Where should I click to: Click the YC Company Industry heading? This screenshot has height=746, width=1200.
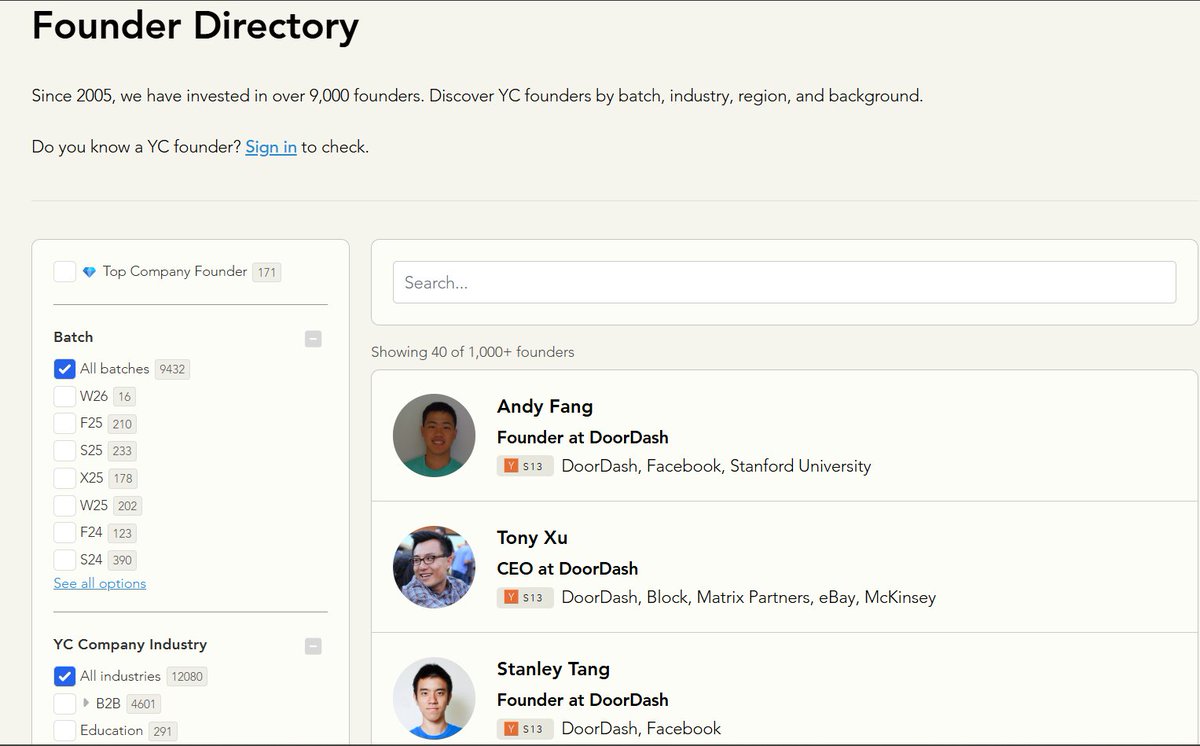point(130,644)
